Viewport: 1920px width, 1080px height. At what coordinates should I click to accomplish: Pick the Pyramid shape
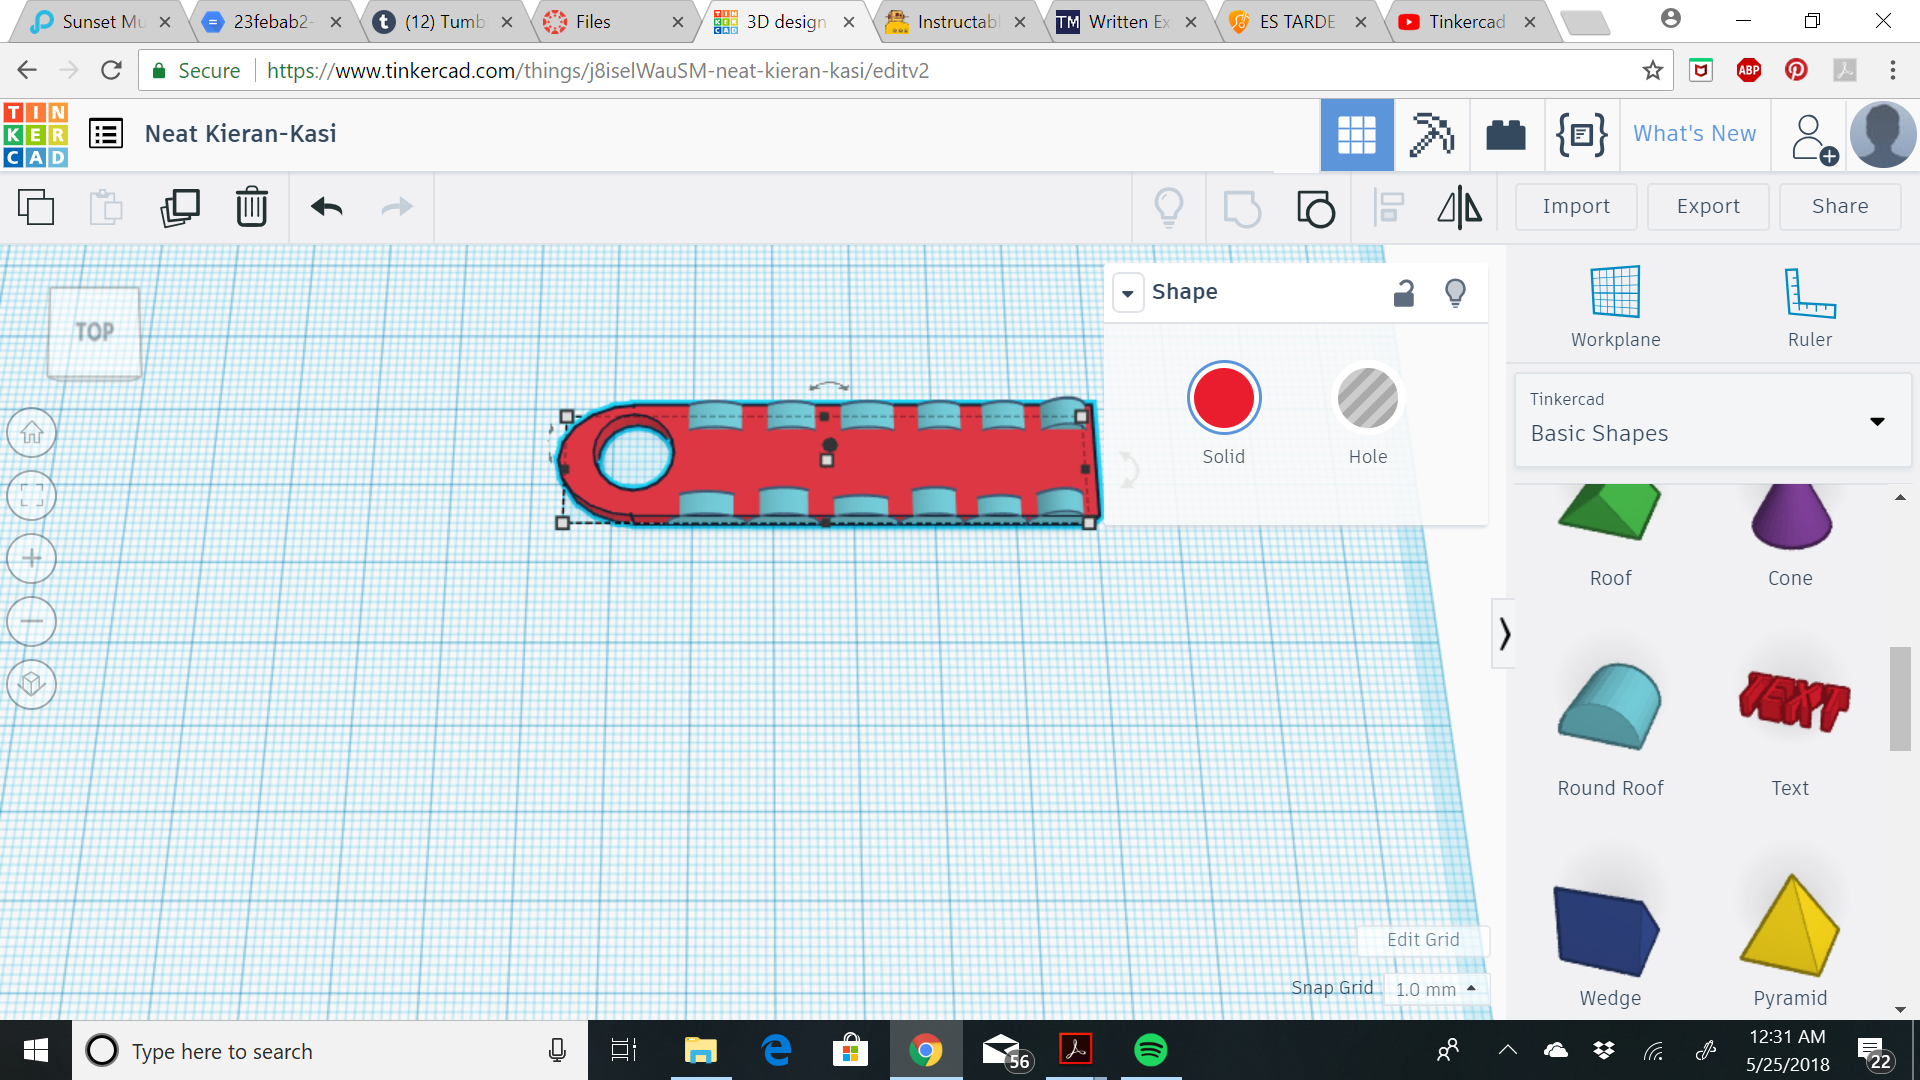(x=1790, y=940)
